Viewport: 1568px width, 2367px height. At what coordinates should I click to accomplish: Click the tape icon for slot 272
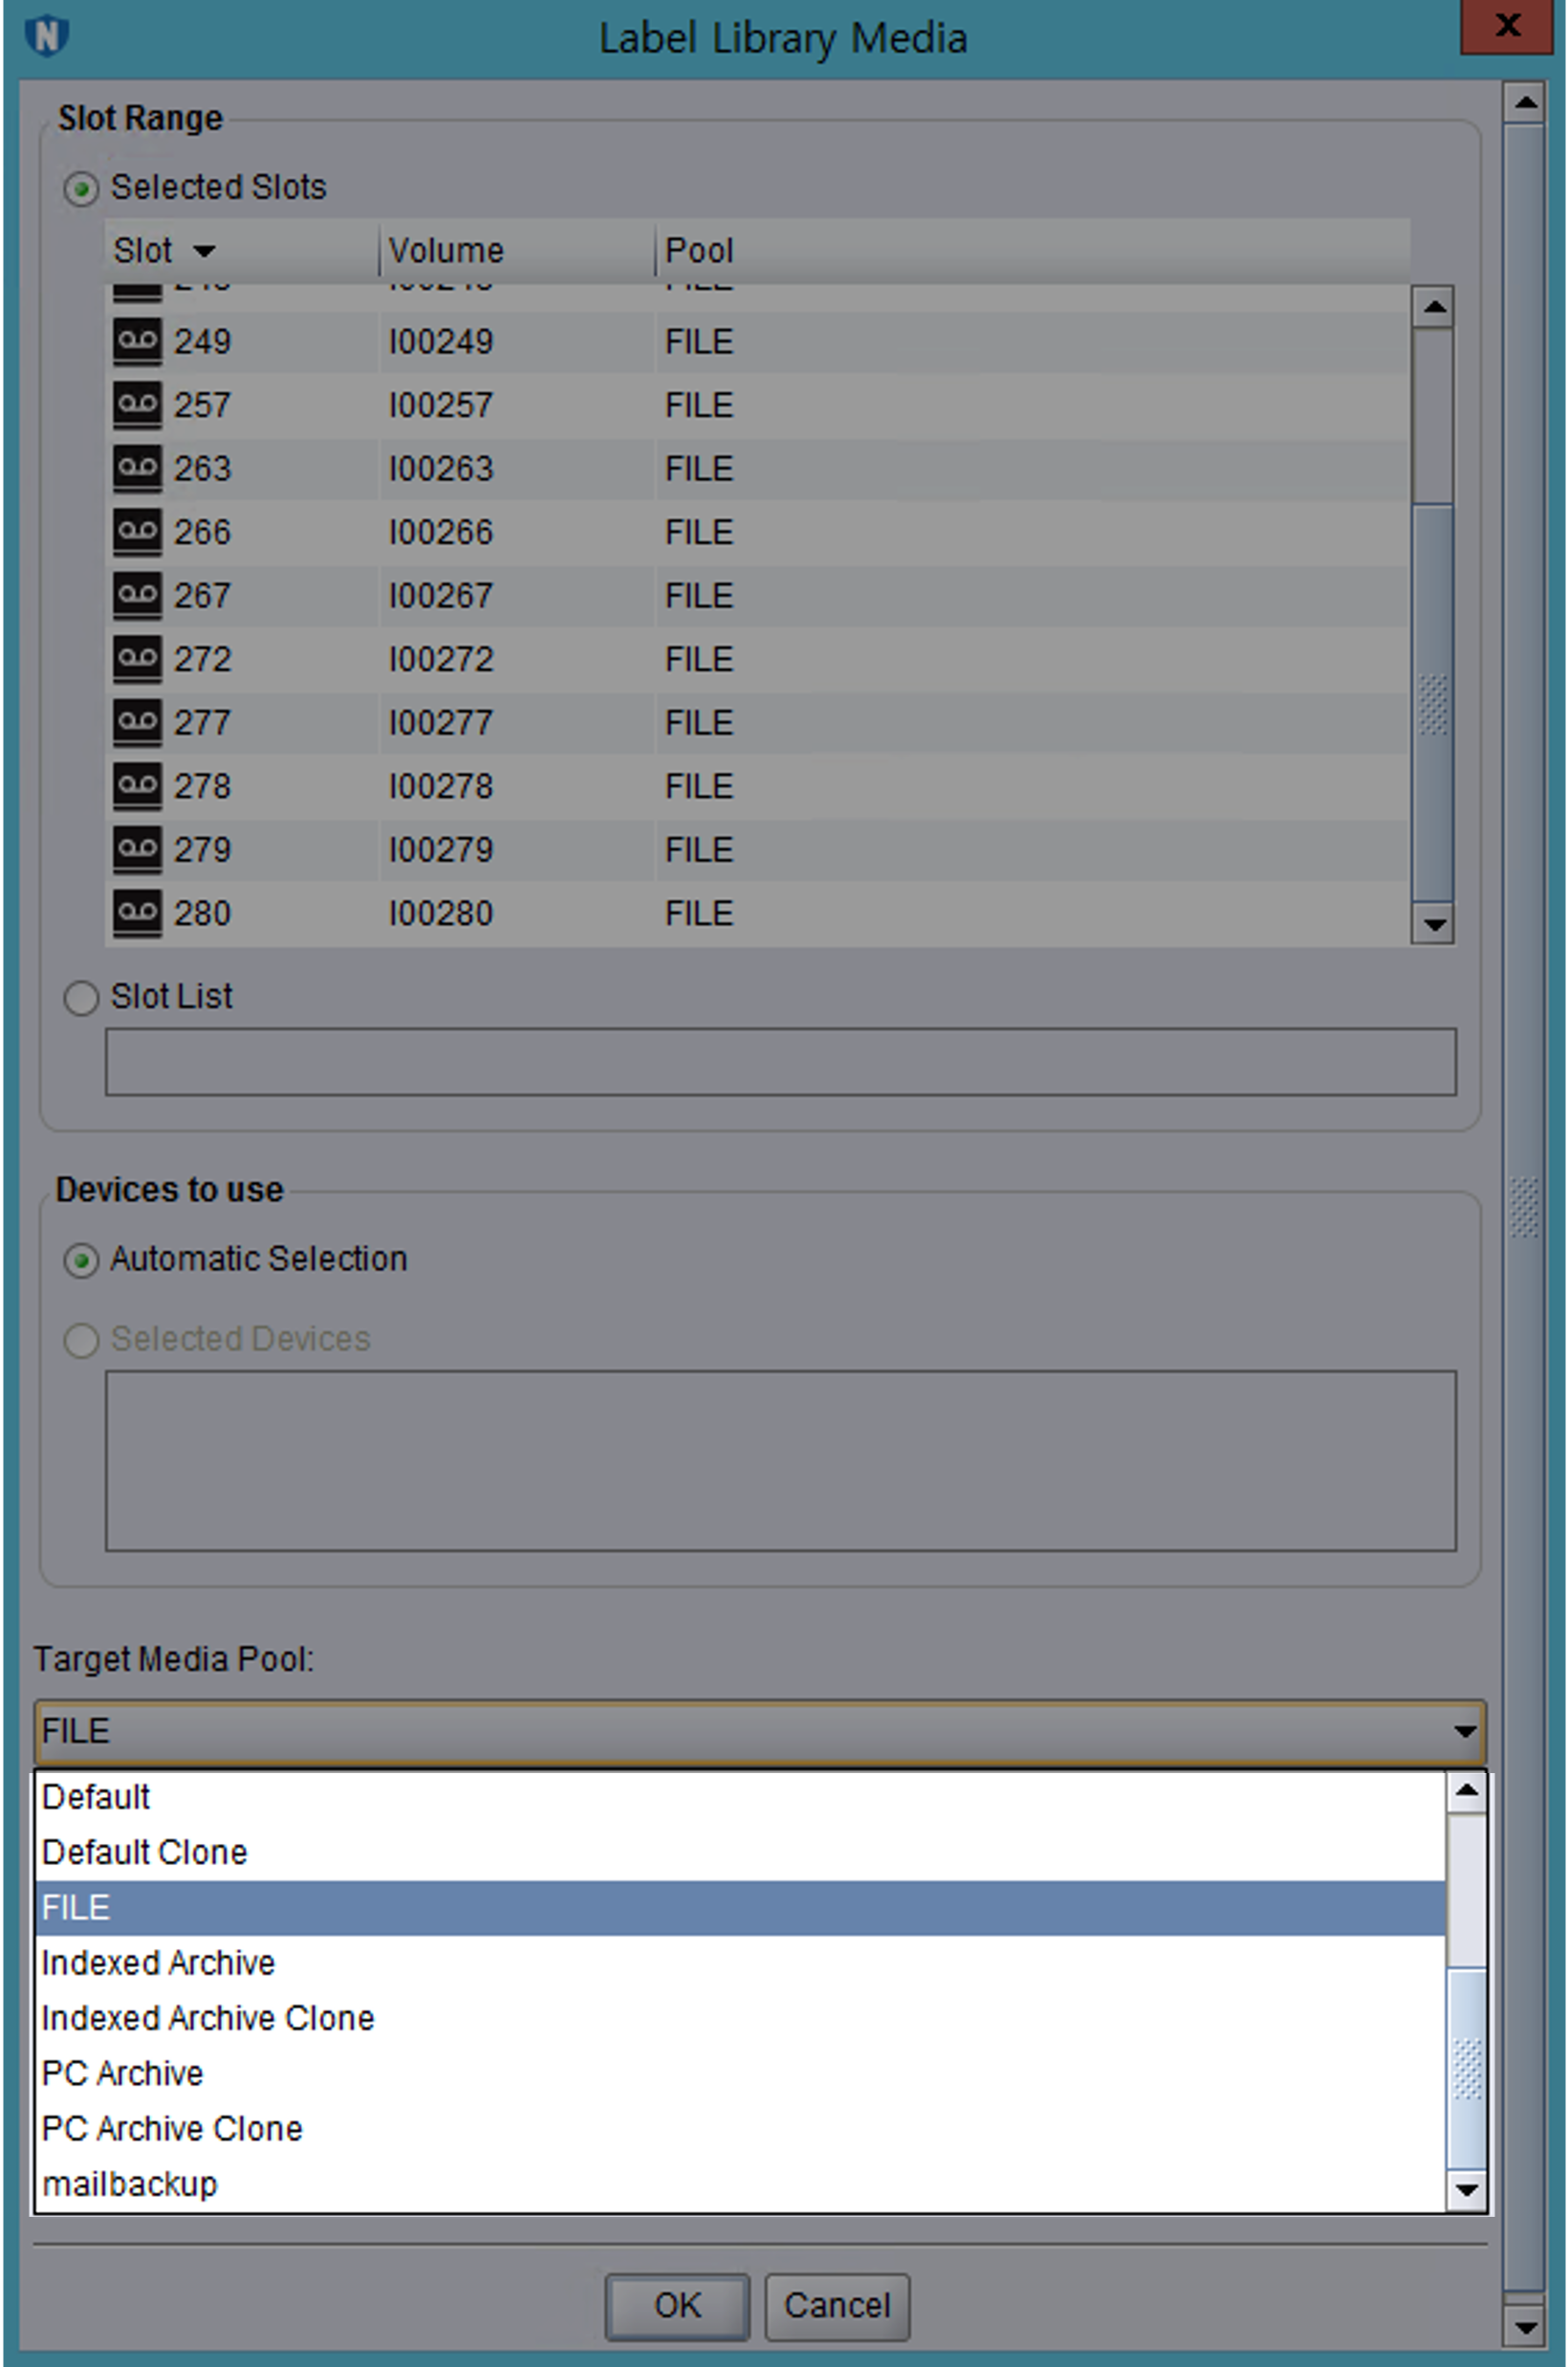(136, 659)
